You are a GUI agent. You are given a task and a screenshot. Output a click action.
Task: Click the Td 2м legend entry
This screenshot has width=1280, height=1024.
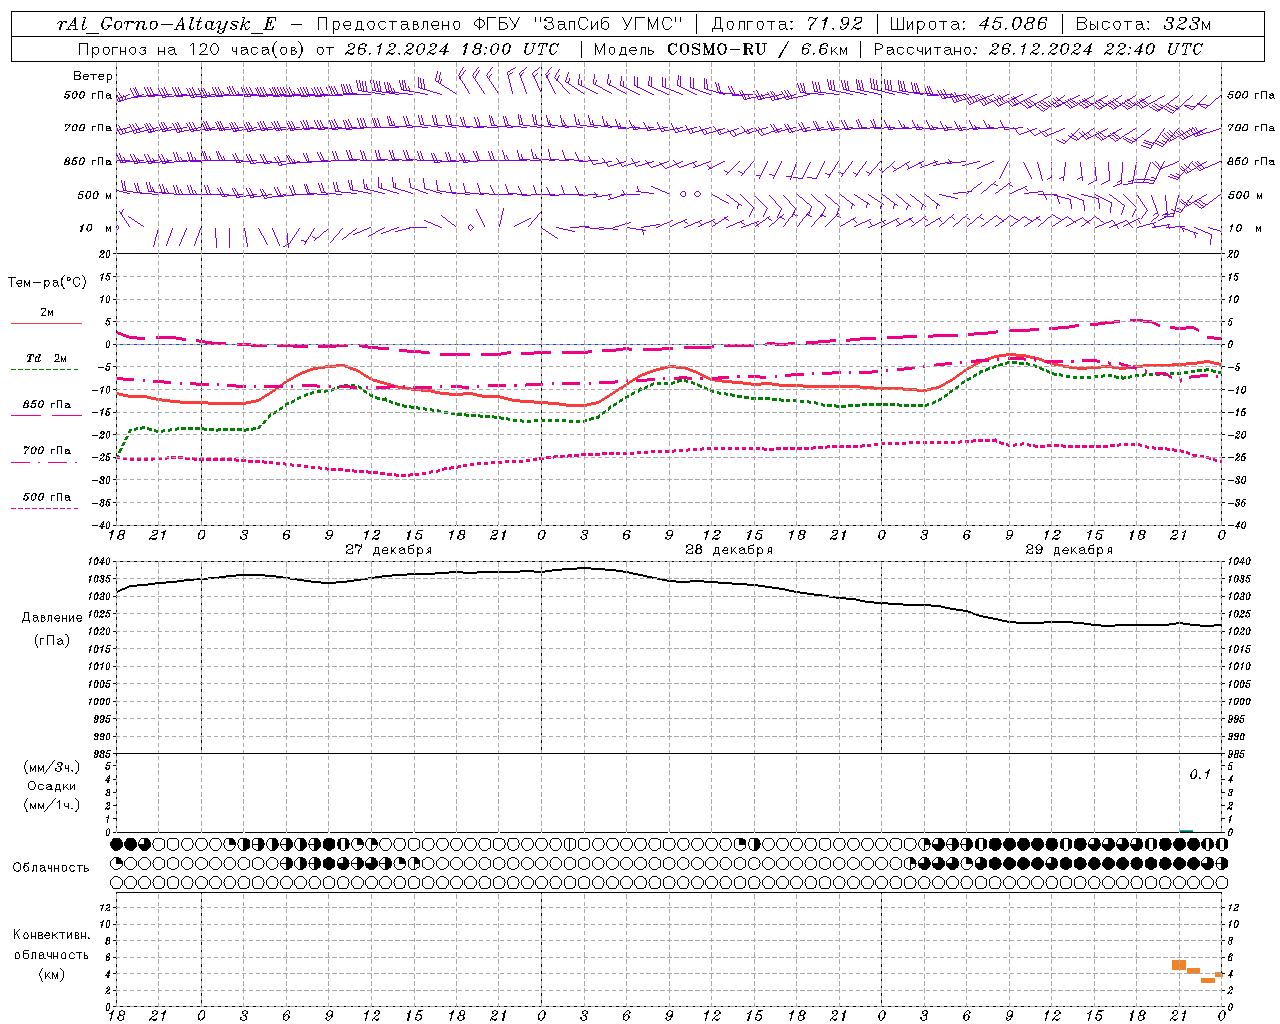click(x=47, y=358)
